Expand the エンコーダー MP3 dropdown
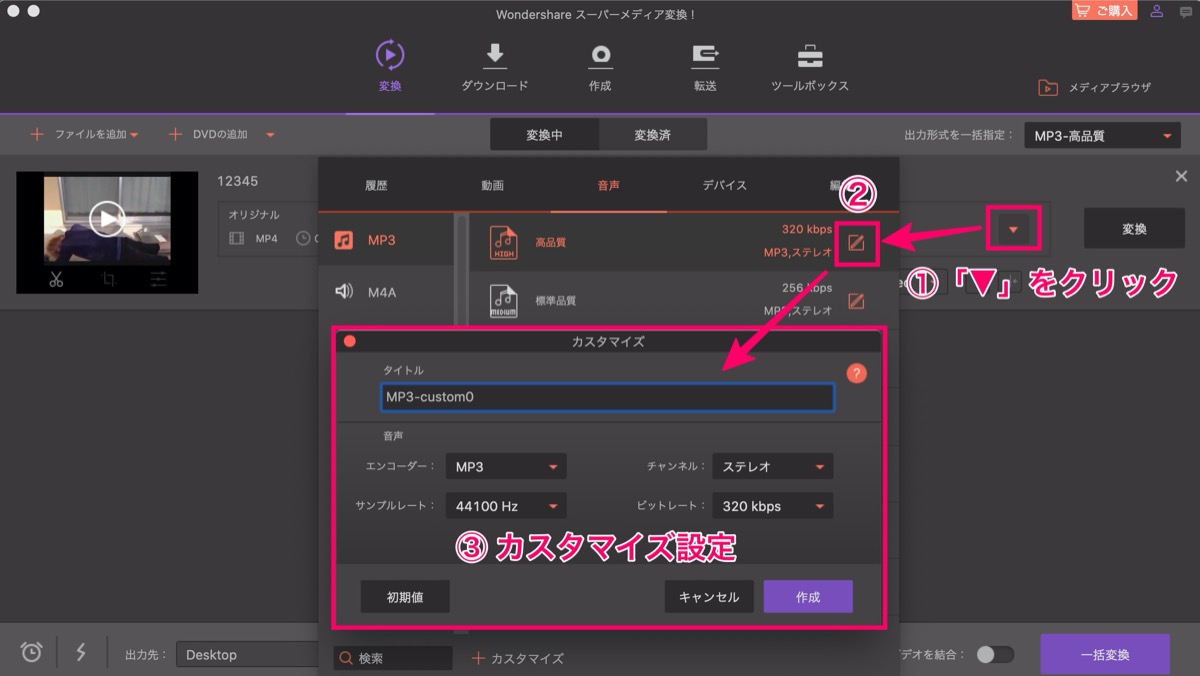Image resolution: width=1200 pixels, height=676 pixels. click(x=506, y=467)
